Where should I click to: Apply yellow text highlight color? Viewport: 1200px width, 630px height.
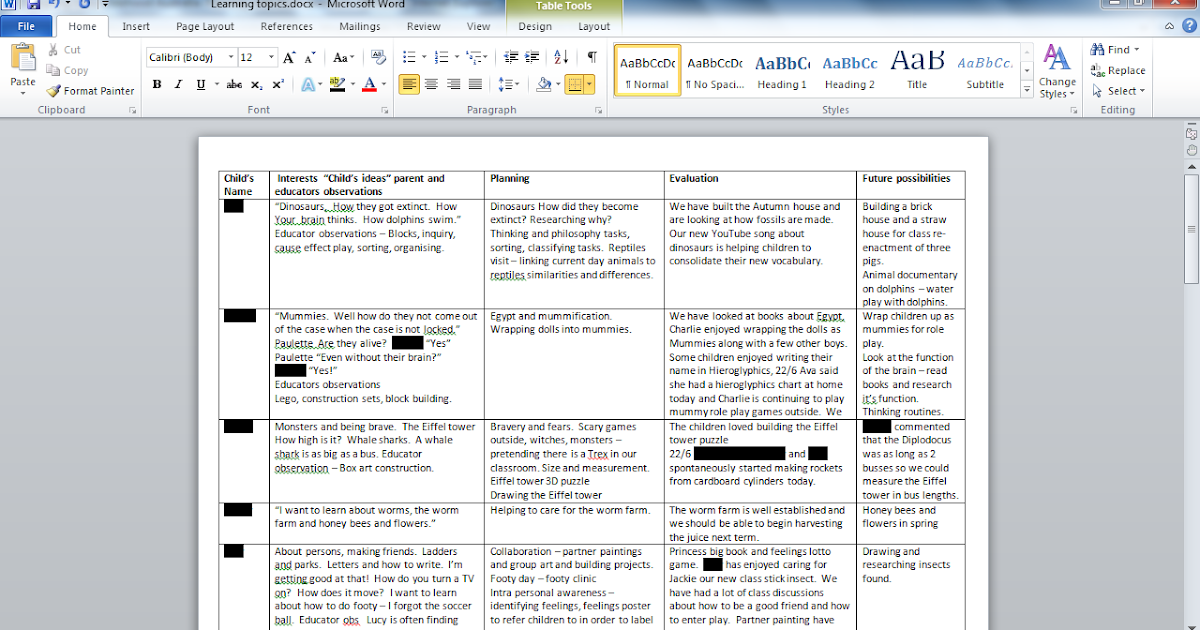point(337,85)
